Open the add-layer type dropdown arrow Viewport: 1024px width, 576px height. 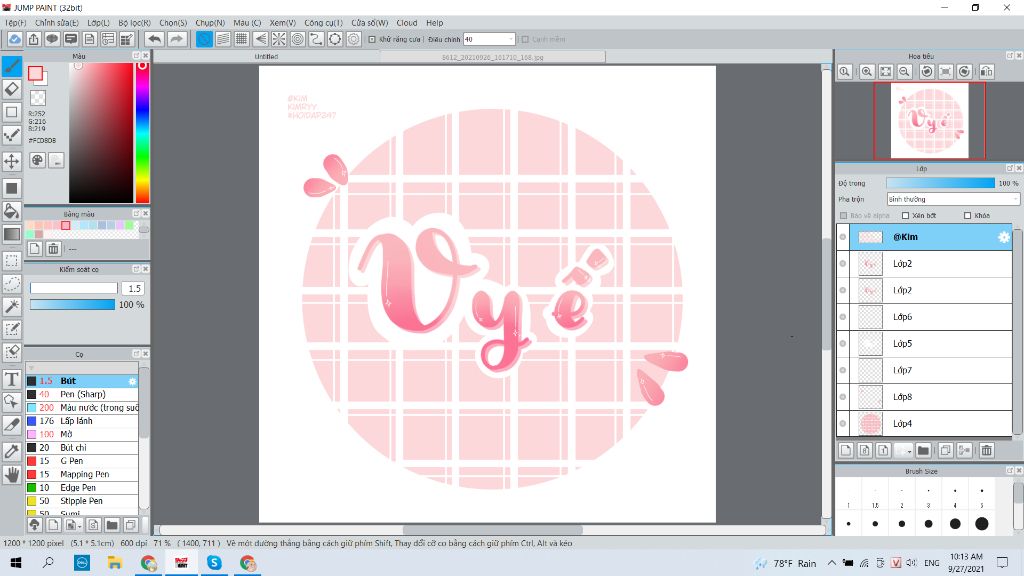coord(909,451)
